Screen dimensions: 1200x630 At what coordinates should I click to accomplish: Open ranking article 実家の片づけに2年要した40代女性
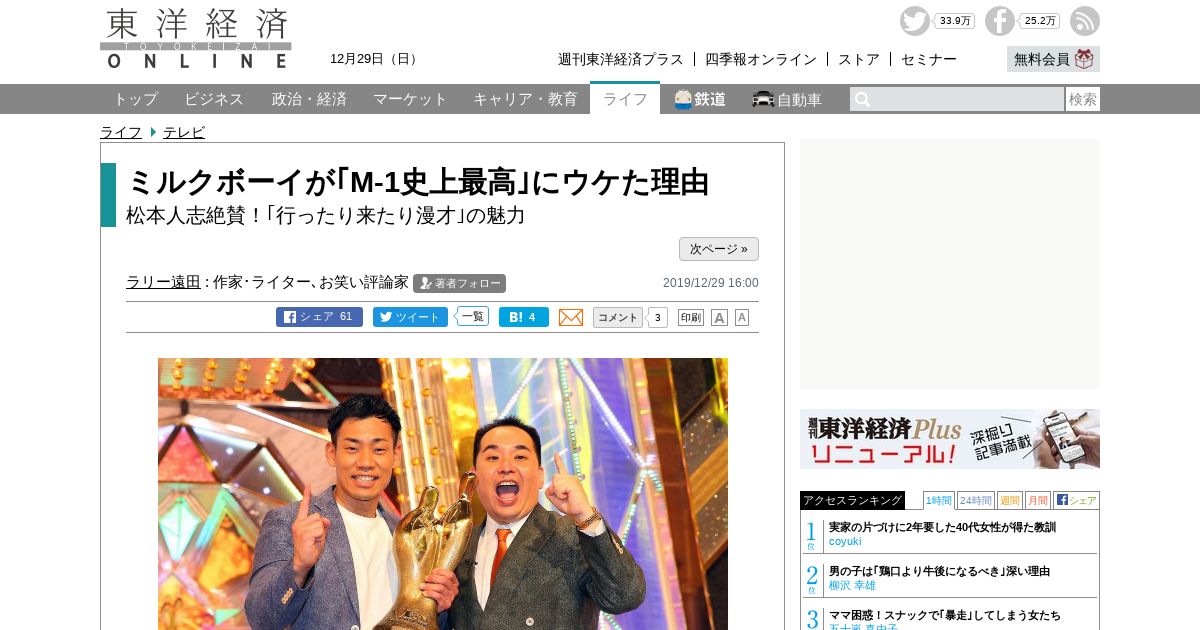pyautogui.click(x=942, y=527)
